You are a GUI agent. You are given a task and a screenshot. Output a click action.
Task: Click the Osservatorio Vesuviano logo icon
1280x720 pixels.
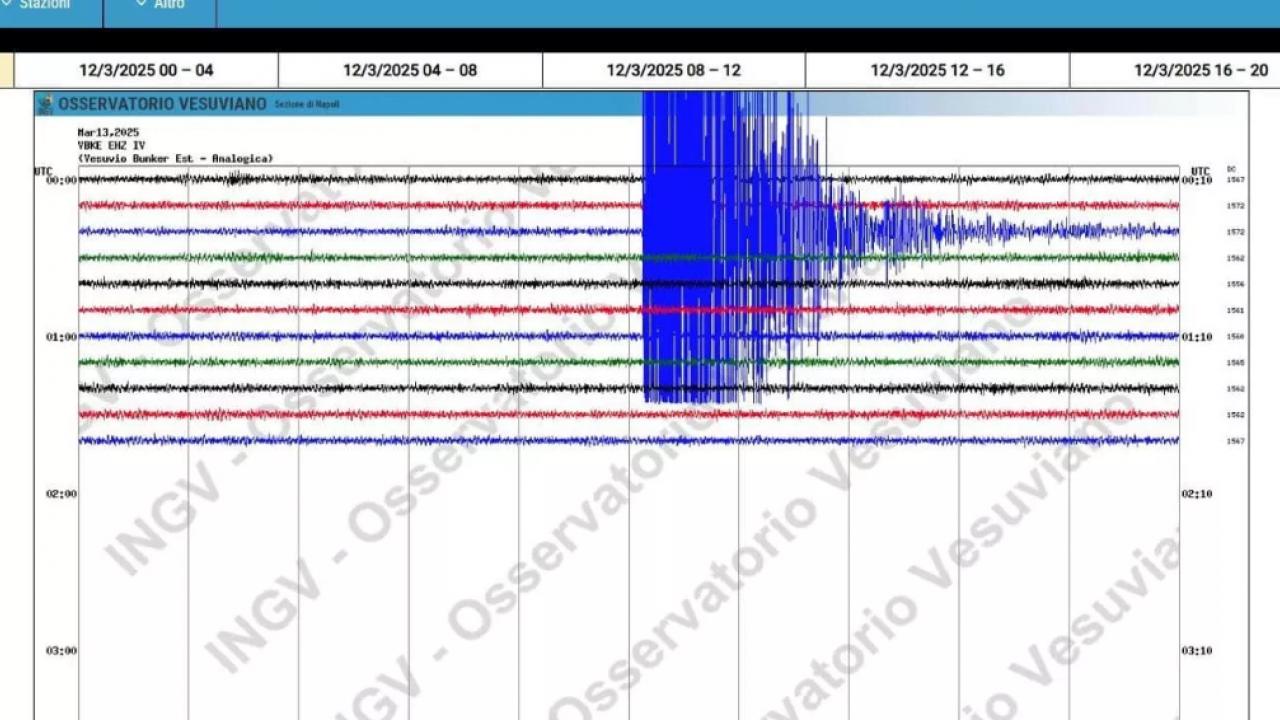tap(45, 104)
